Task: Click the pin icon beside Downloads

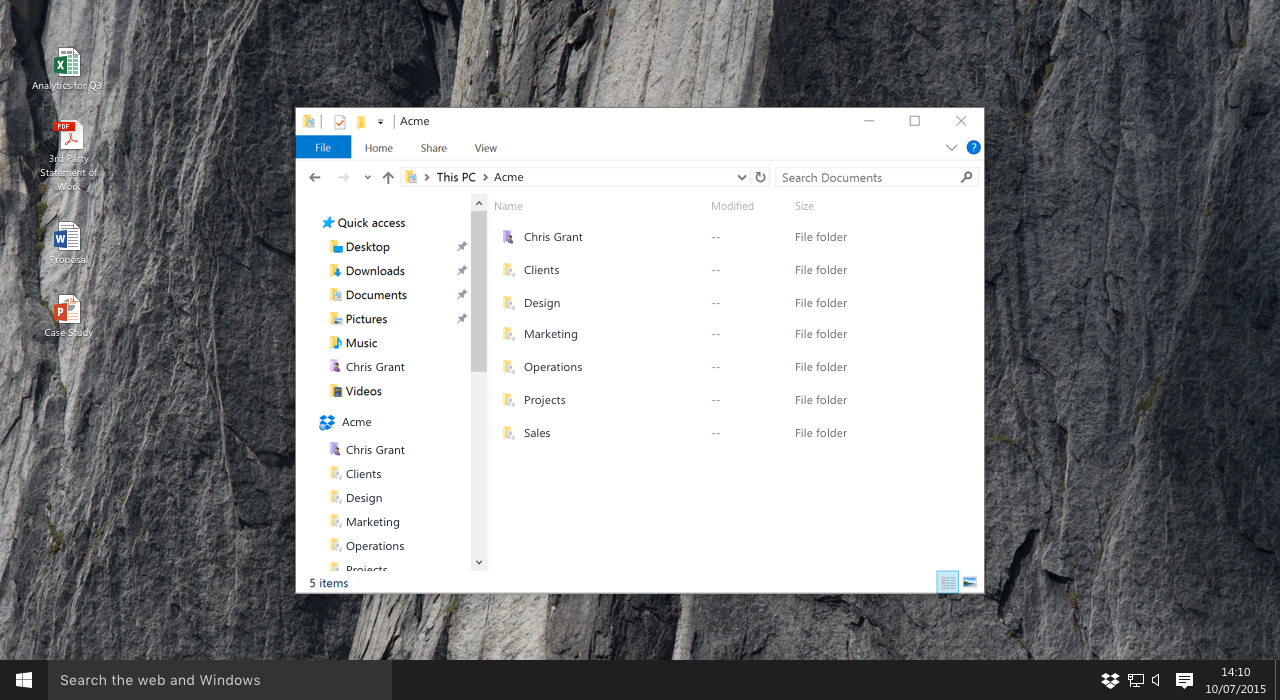Action: (461, 271)
